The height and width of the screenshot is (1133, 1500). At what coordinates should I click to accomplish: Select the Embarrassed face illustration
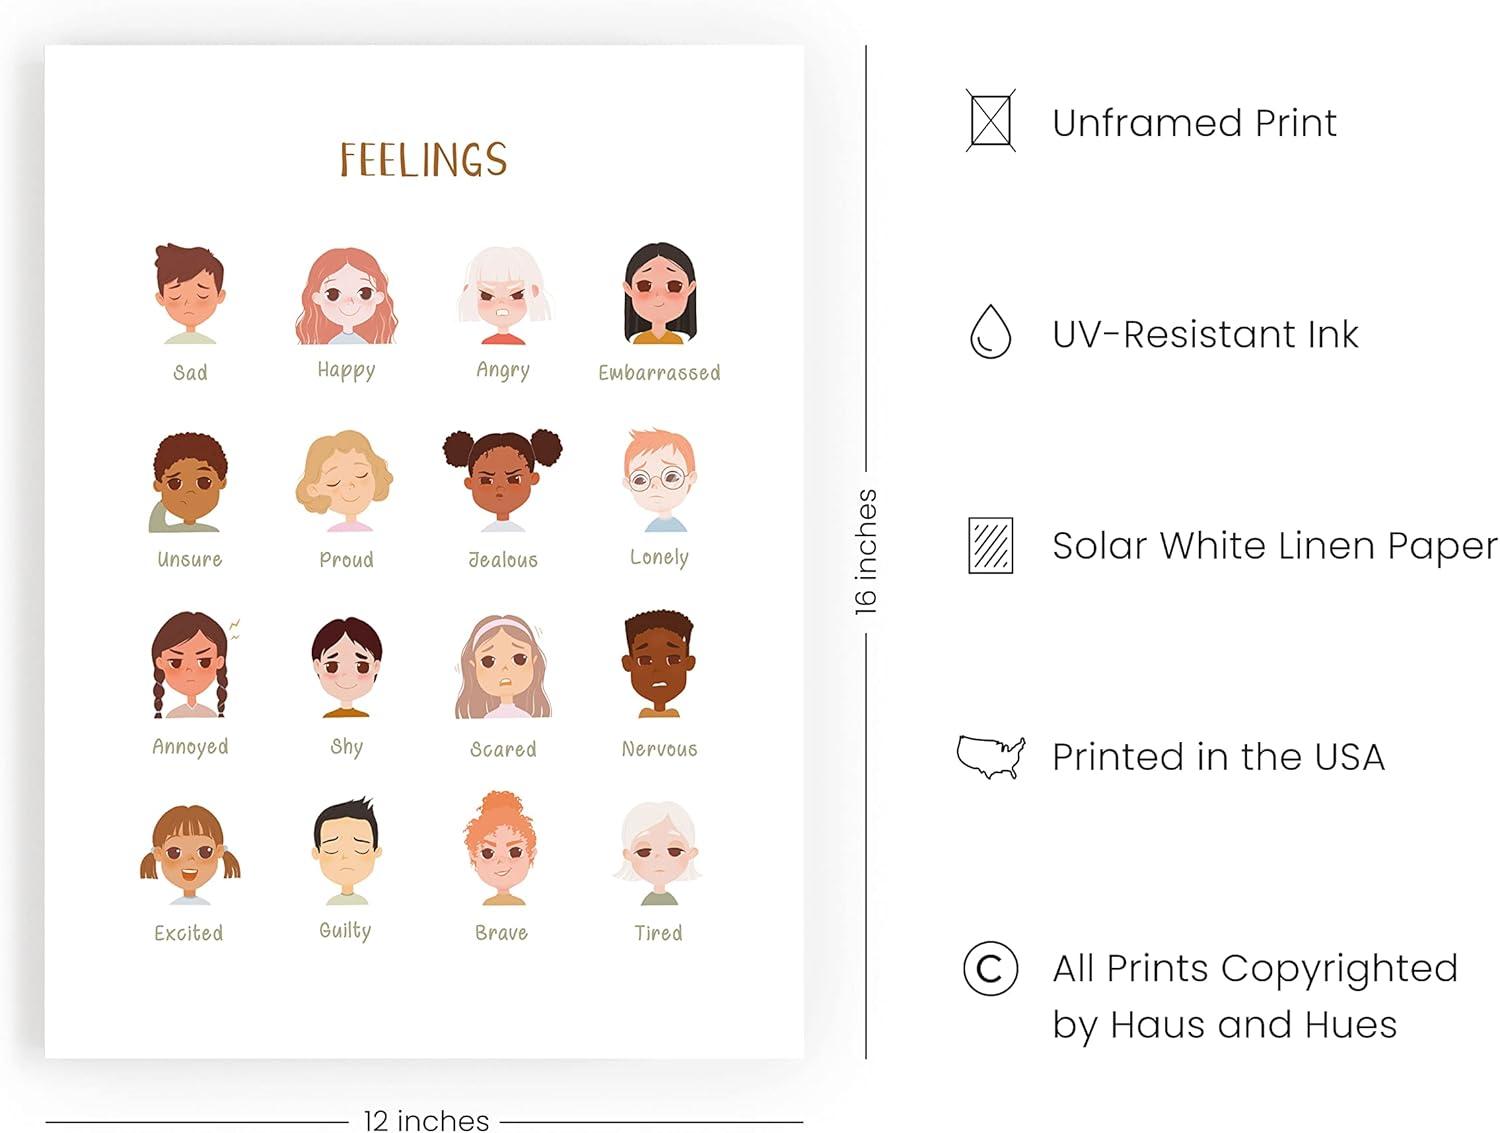659,294
